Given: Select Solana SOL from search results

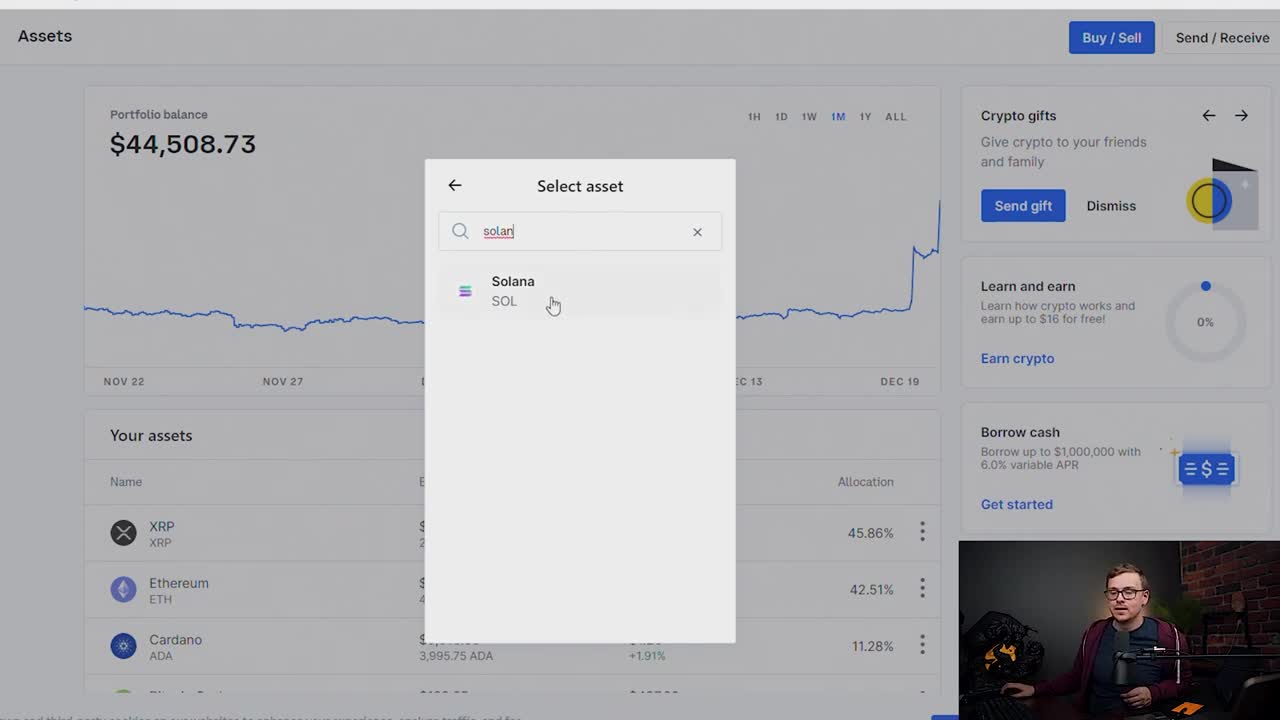Looking at the screenshot, I should (580, 291).
